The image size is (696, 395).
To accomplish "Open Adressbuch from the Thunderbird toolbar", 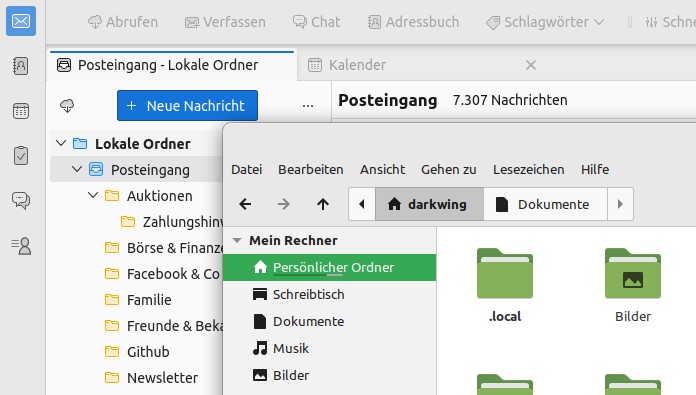I will pyautogui.click(x=414, y=22).
